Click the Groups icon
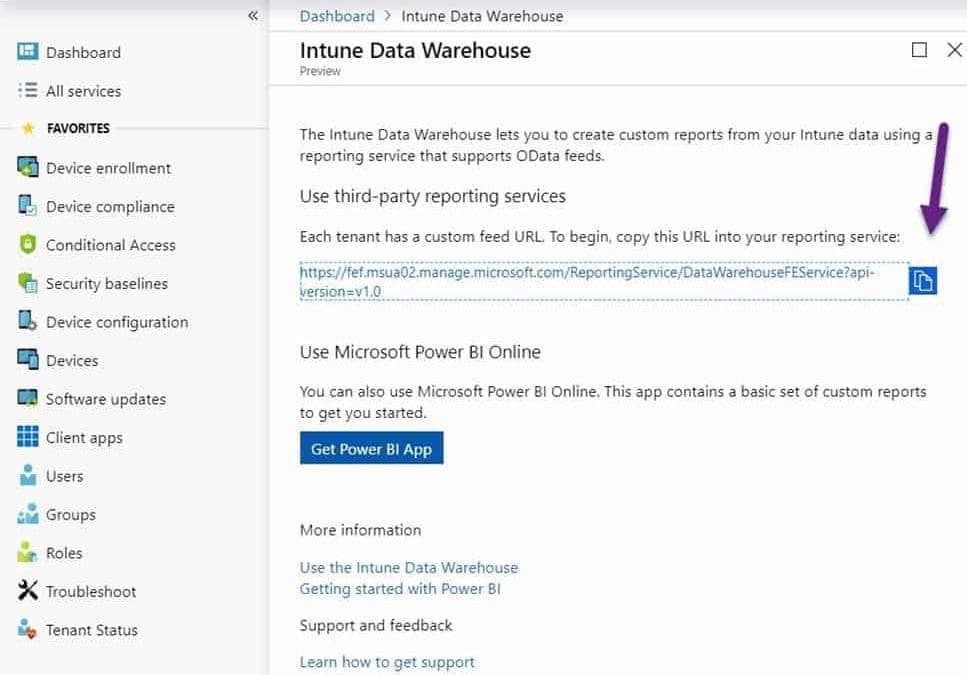Screen dimensions: 967x675 click(28, 513)
